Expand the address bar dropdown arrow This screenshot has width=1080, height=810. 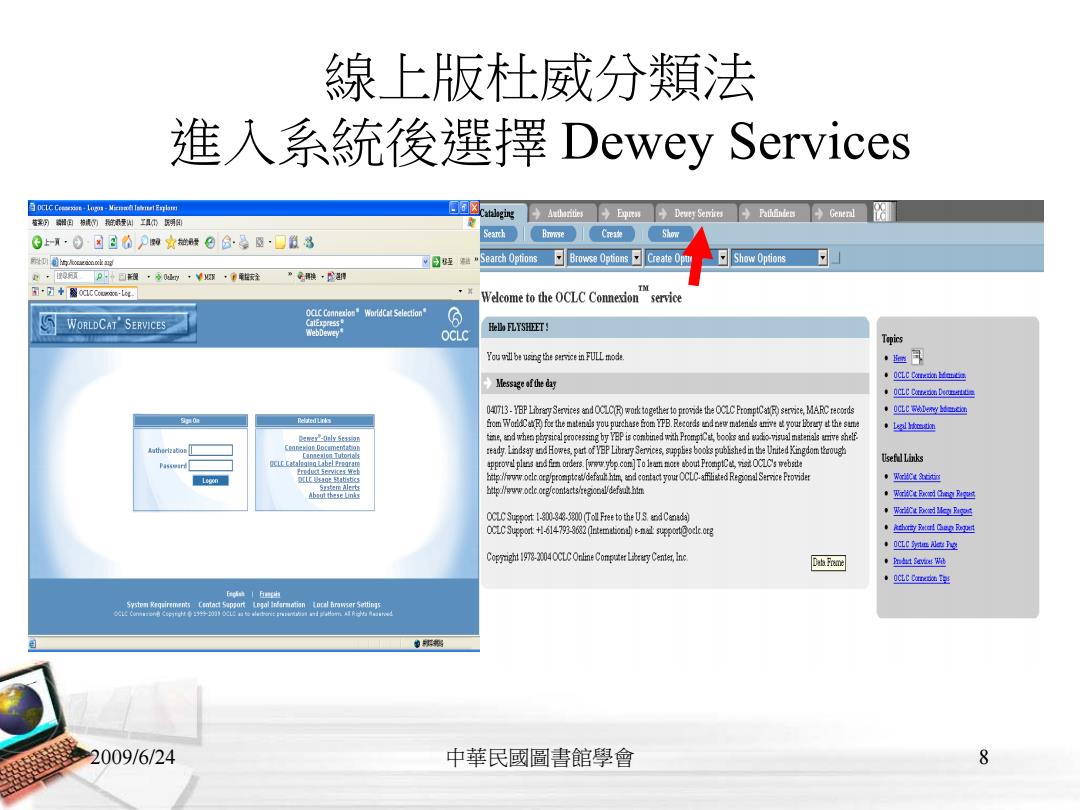point(425,262)
